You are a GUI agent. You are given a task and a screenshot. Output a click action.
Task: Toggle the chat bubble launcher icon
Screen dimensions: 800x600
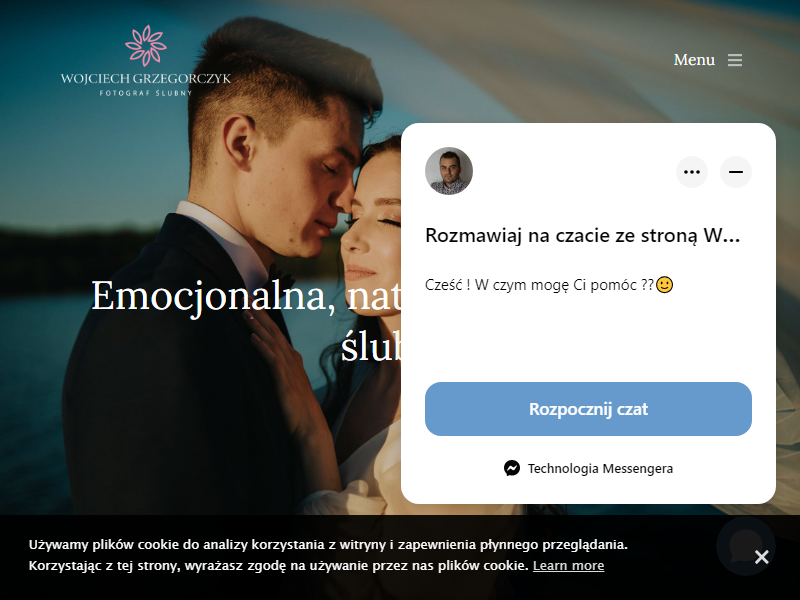click(x=745, y=546)
